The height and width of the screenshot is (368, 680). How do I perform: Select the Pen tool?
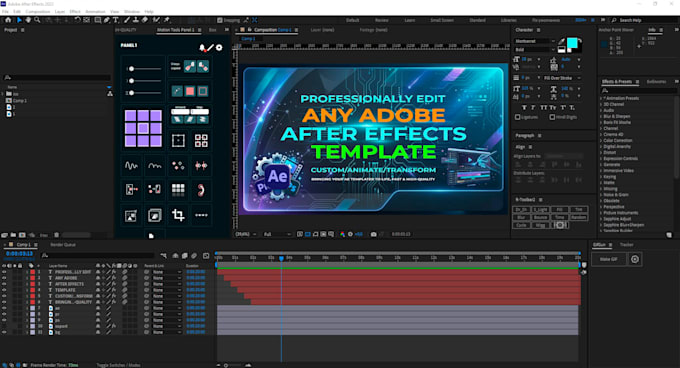(107, 20)
